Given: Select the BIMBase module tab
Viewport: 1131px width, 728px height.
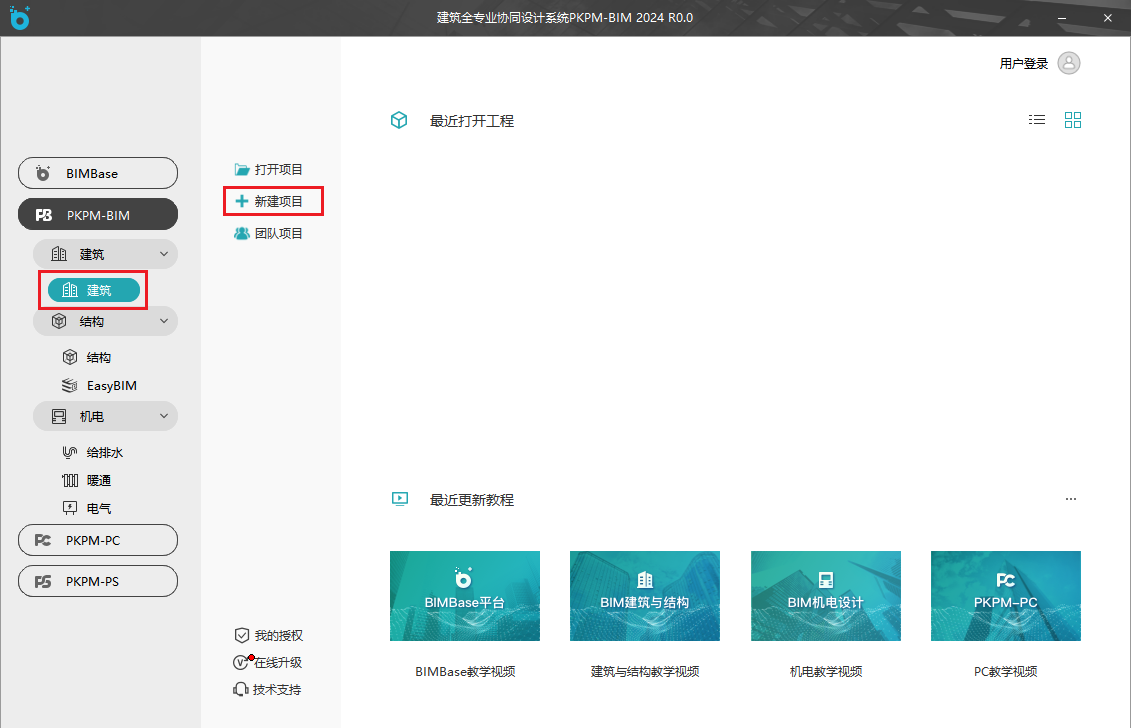Looking at the screenshot, I should (x=98, y=173).
